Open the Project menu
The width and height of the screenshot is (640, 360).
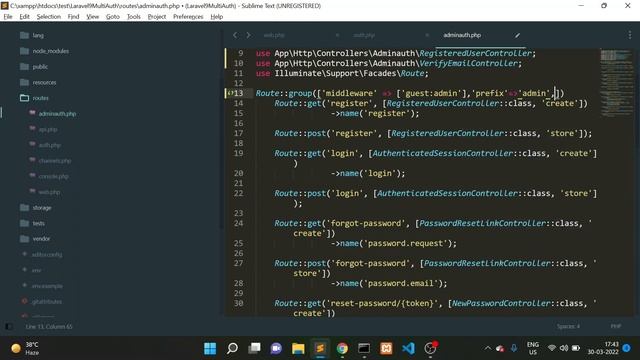click(157, 17)
